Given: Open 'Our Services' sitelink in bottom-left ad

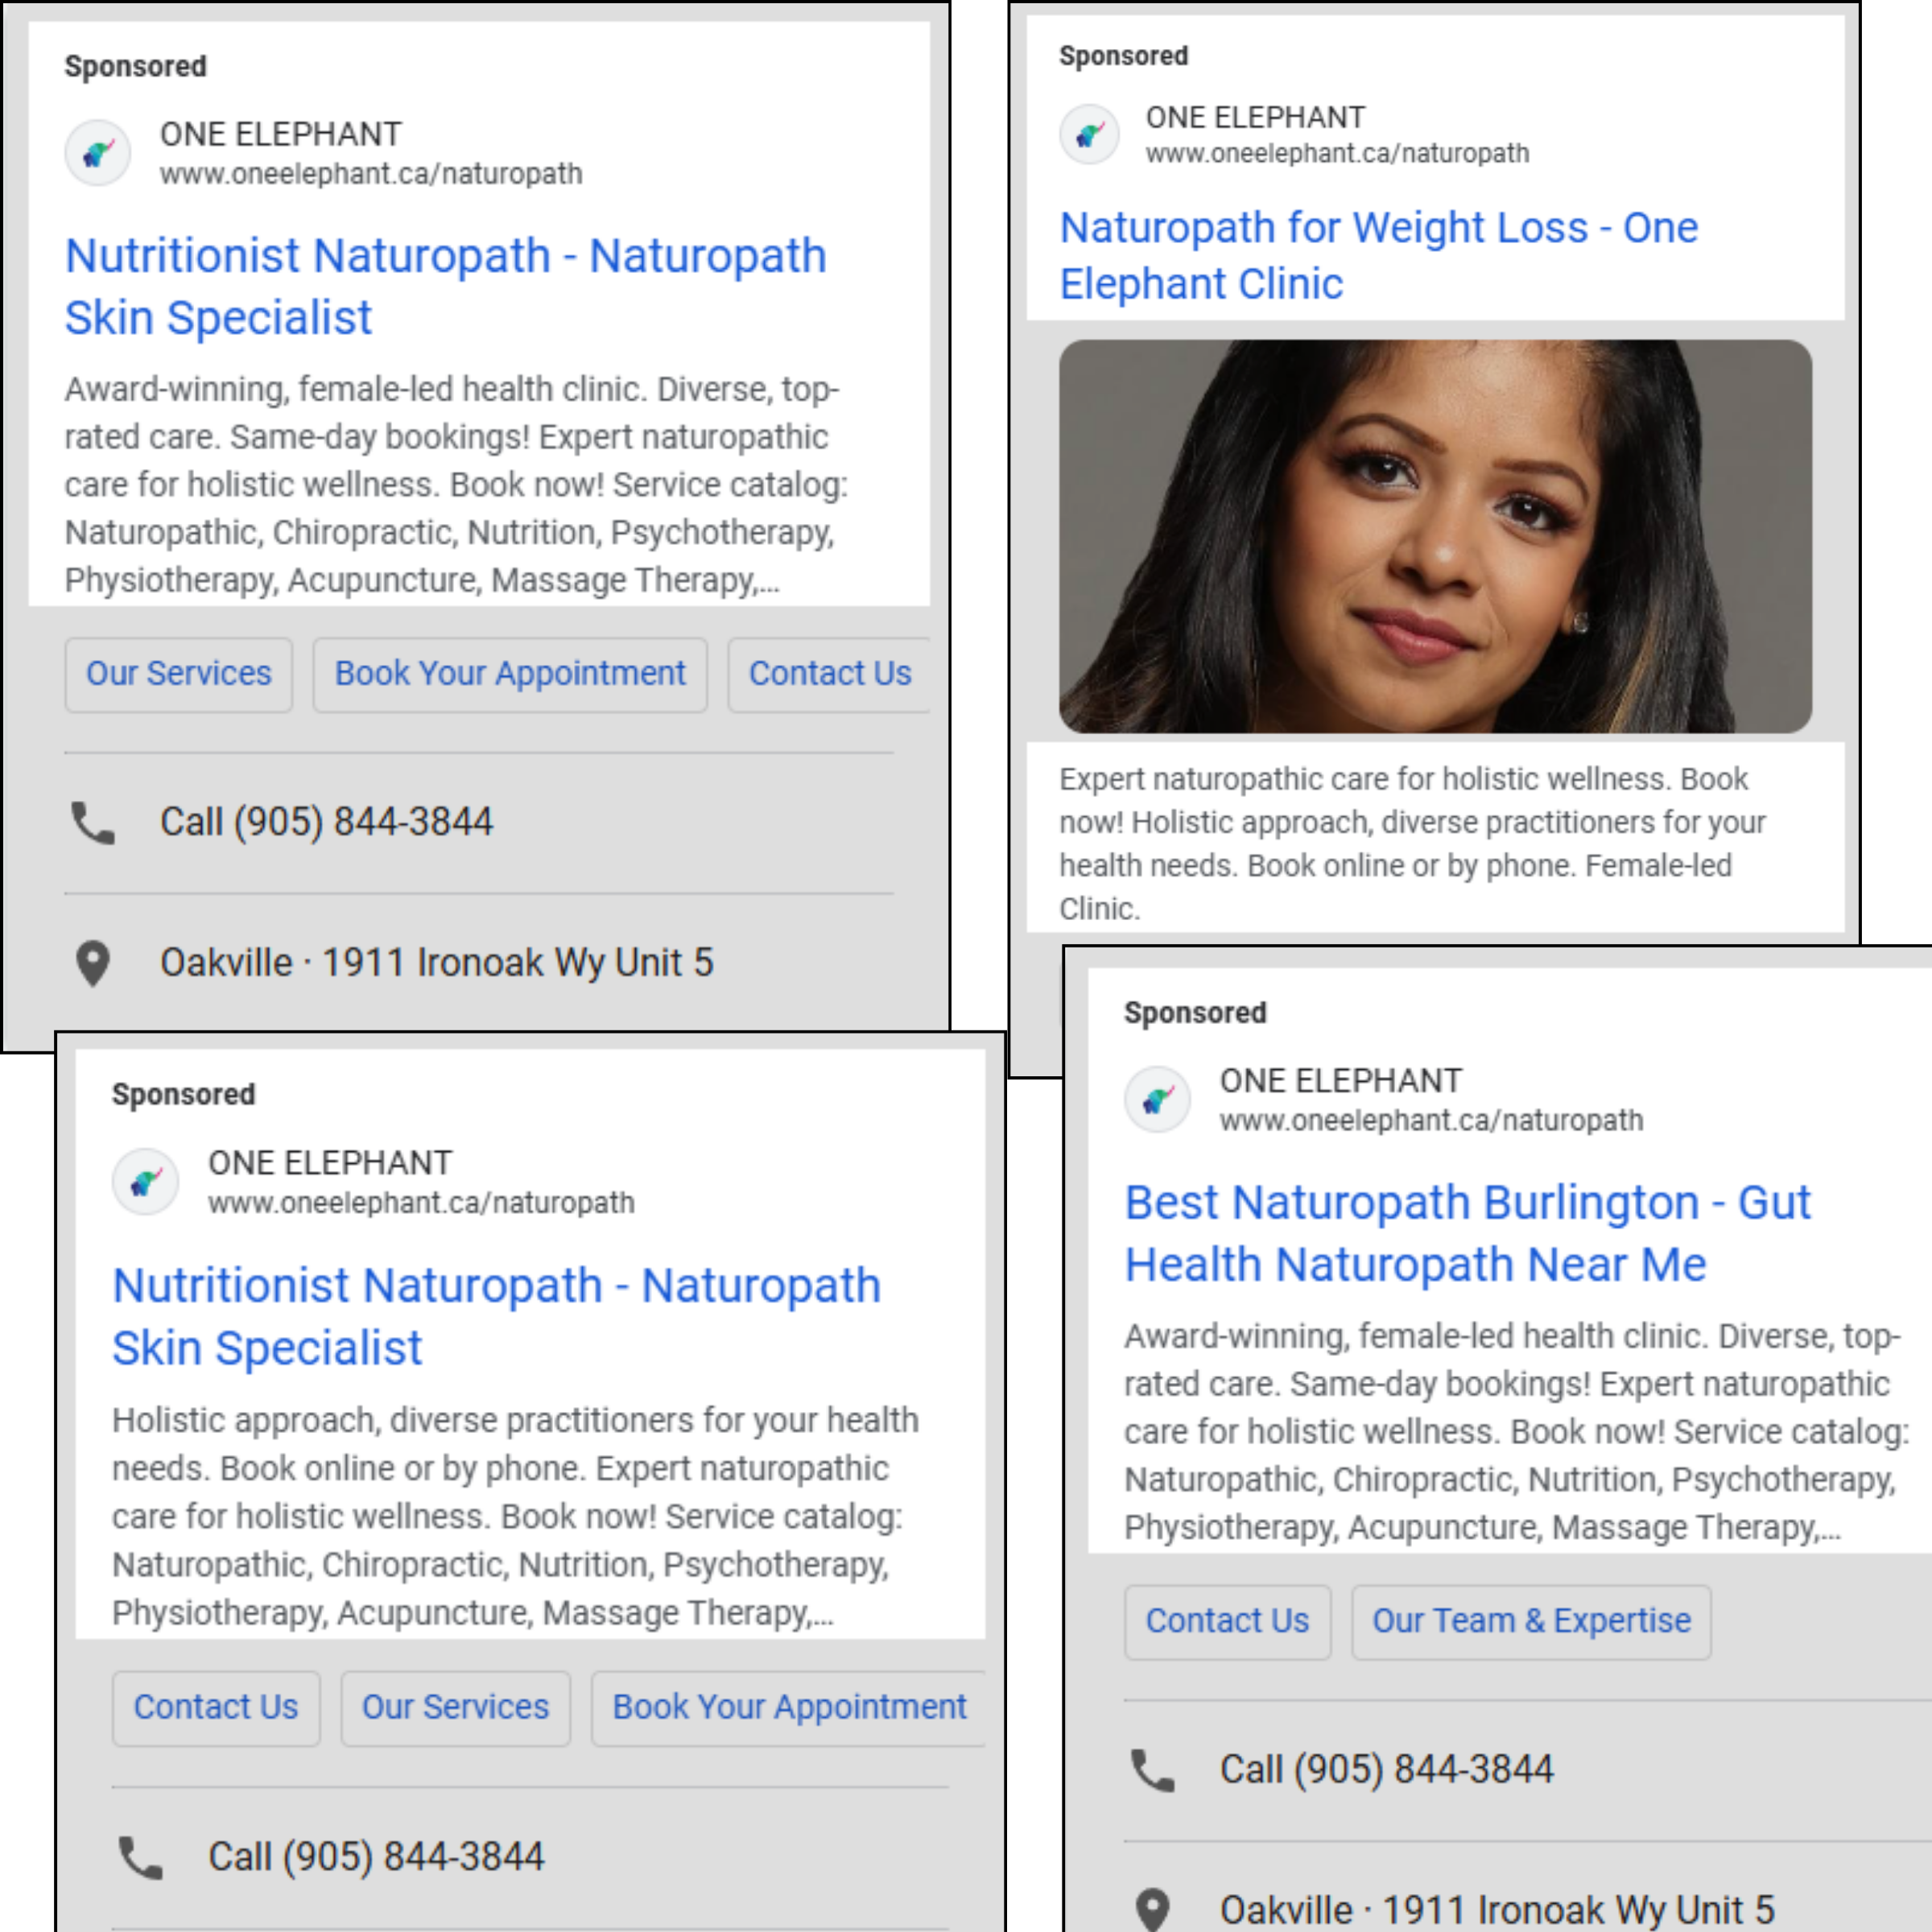Looking at the screenshot, I should (x=455, y=1708).
